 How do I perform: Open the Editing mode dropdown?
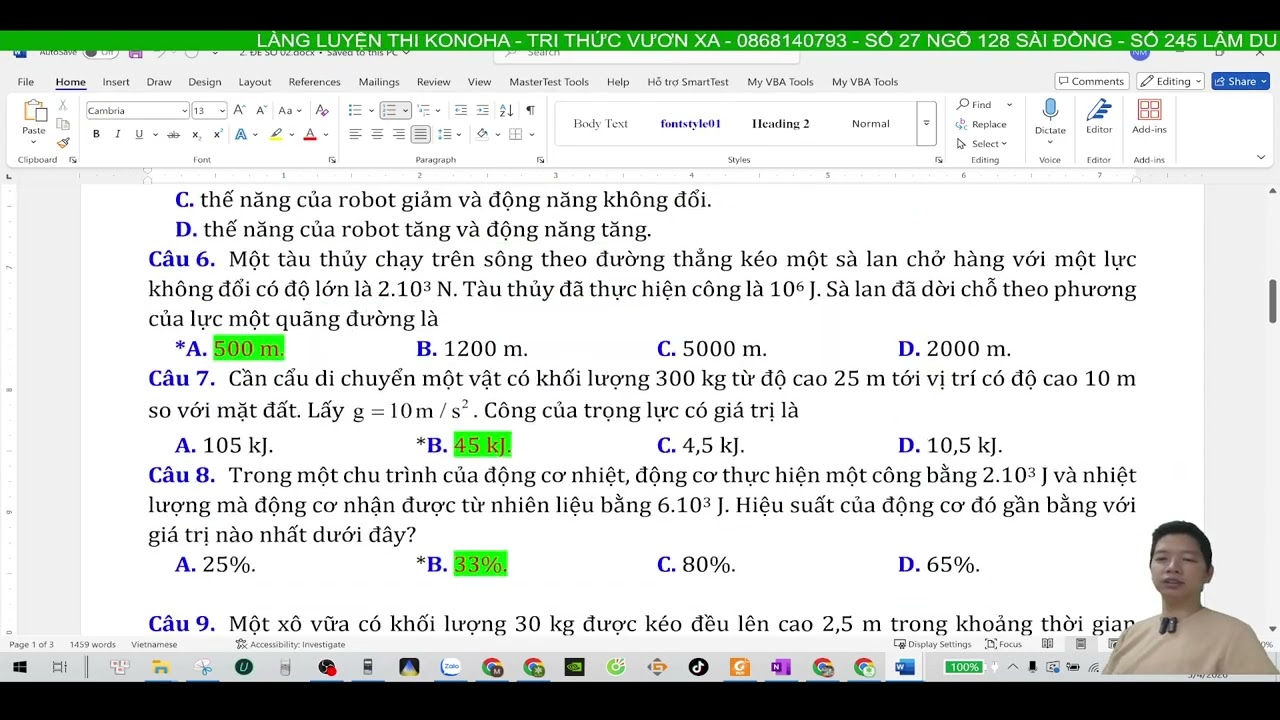click(x=1172, y=82)
